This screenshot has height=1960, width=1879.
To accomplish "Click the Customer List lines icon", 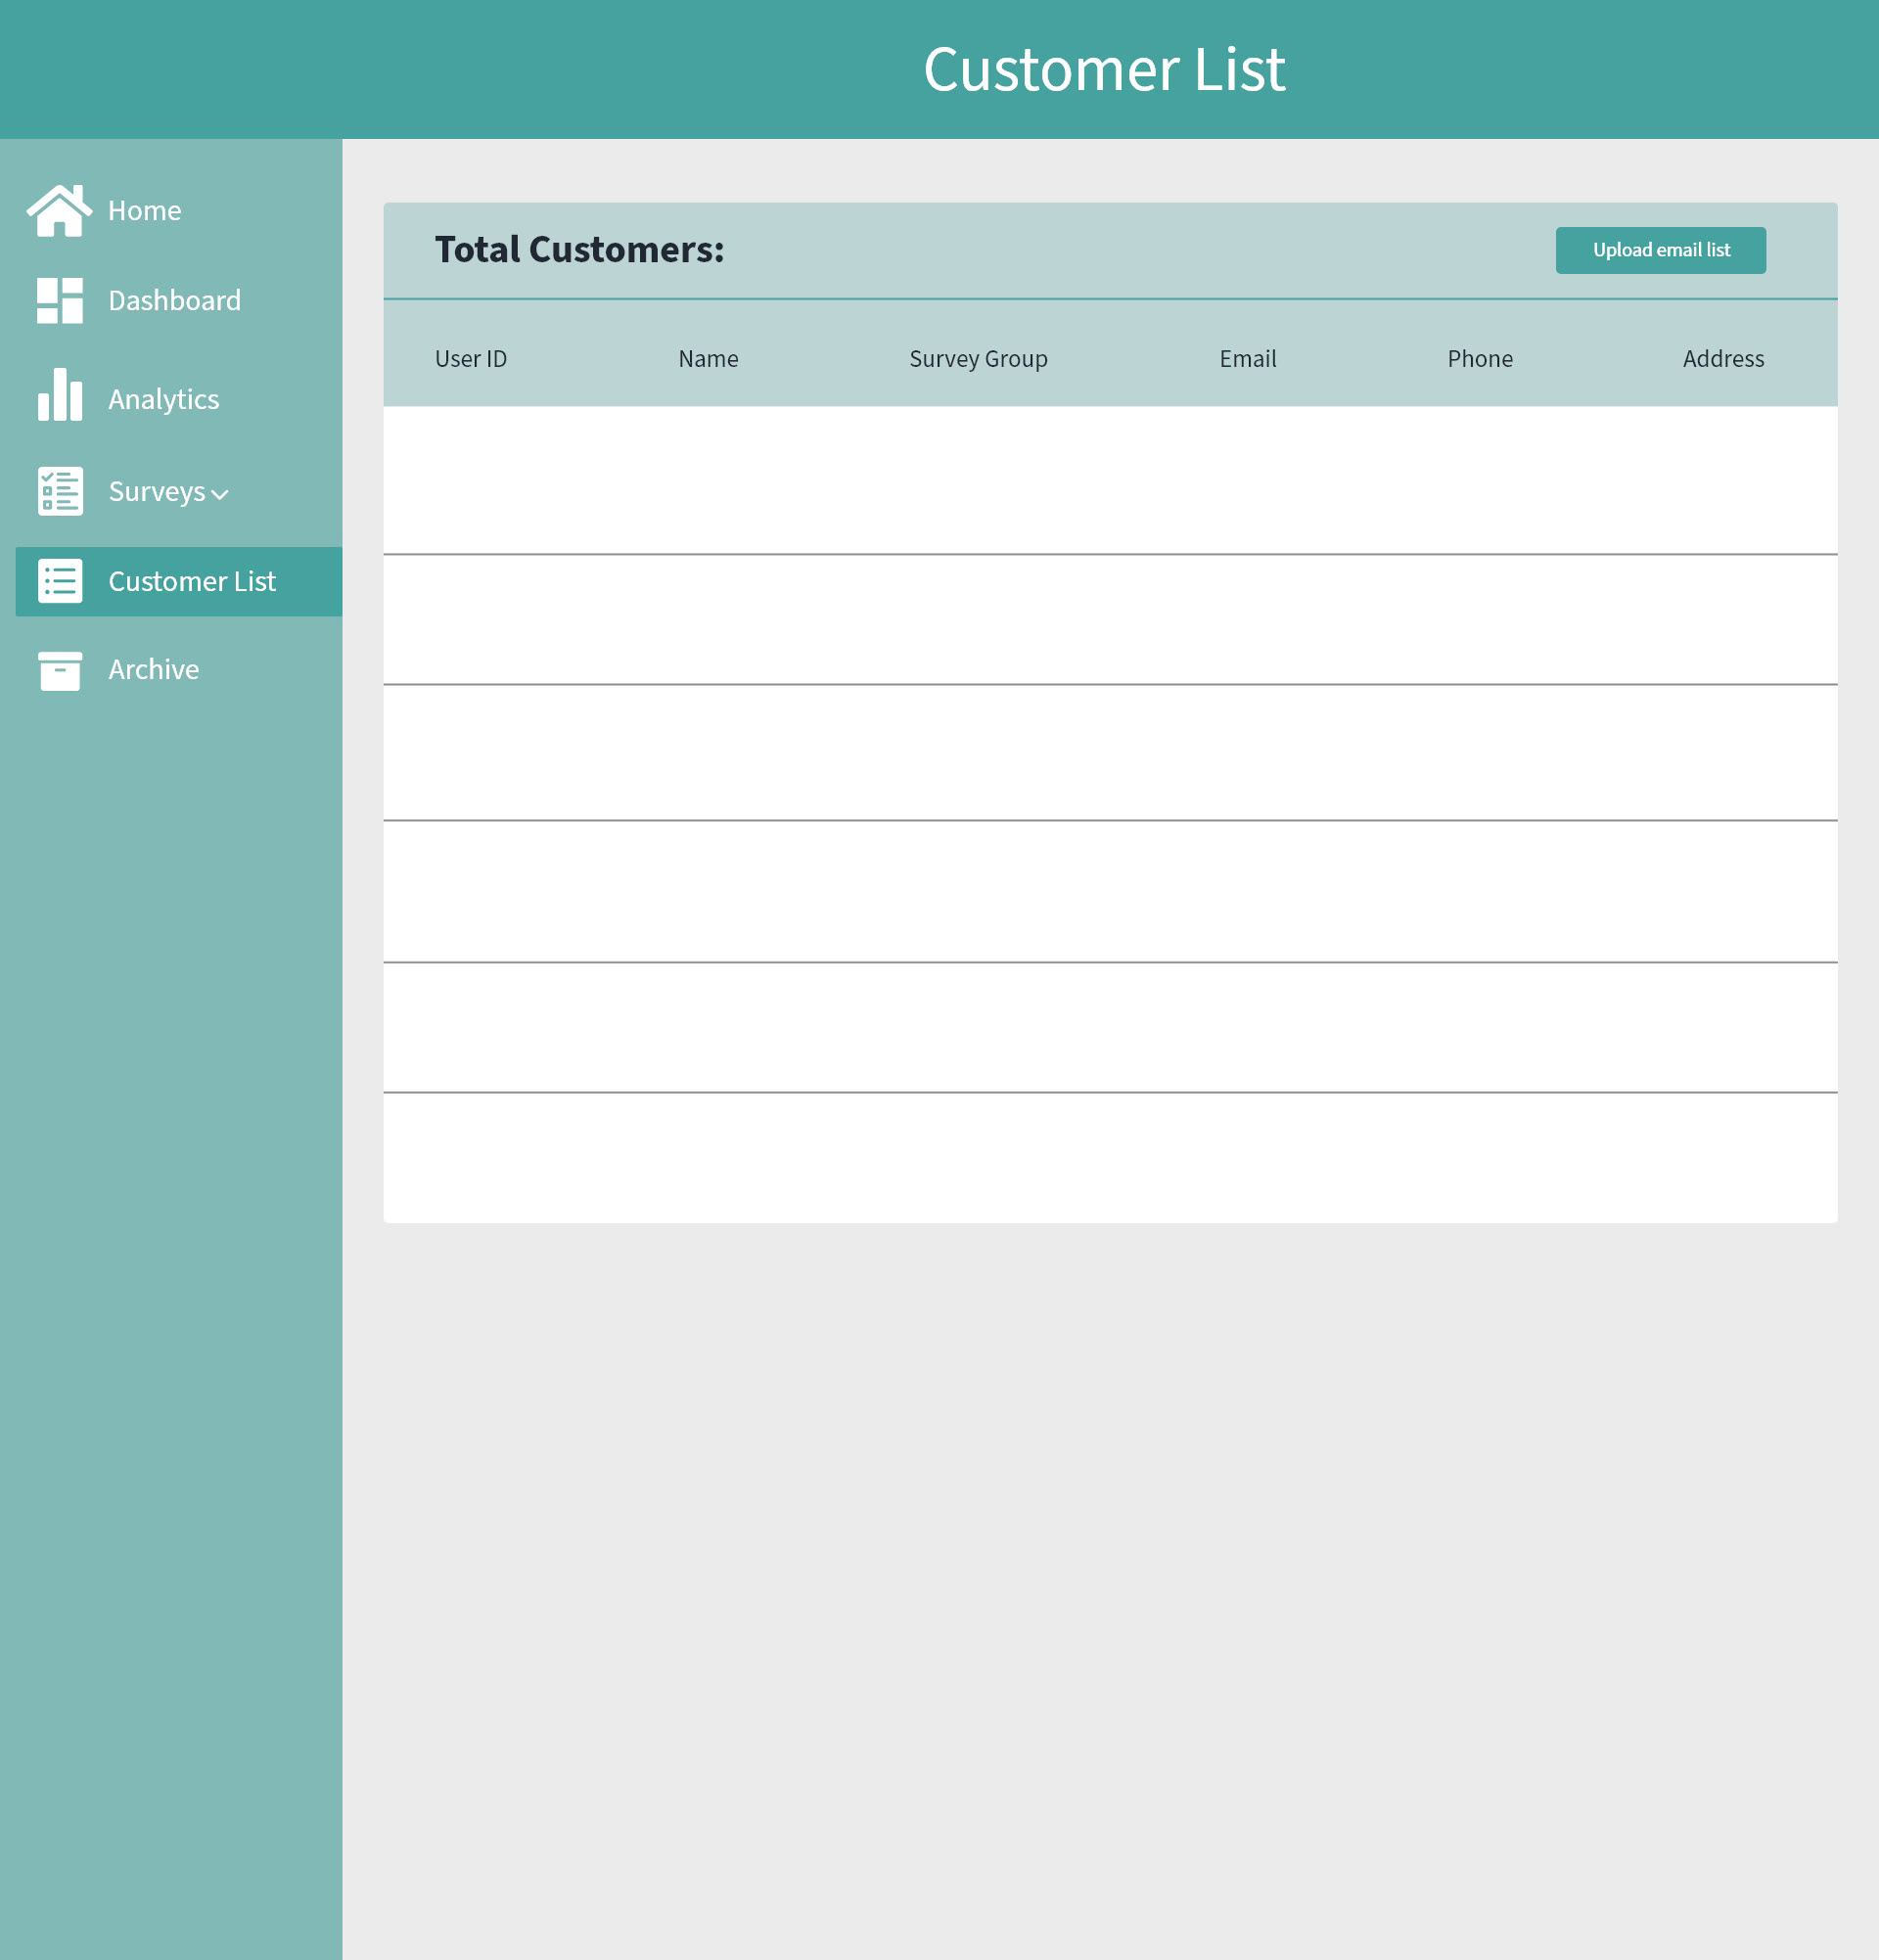I will (60, 581).
